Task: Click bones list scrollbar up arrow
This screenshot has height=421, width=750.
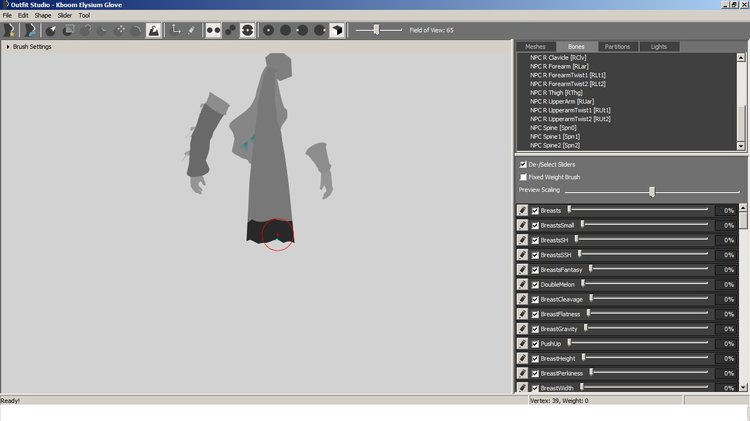Action: pos(741,57)
